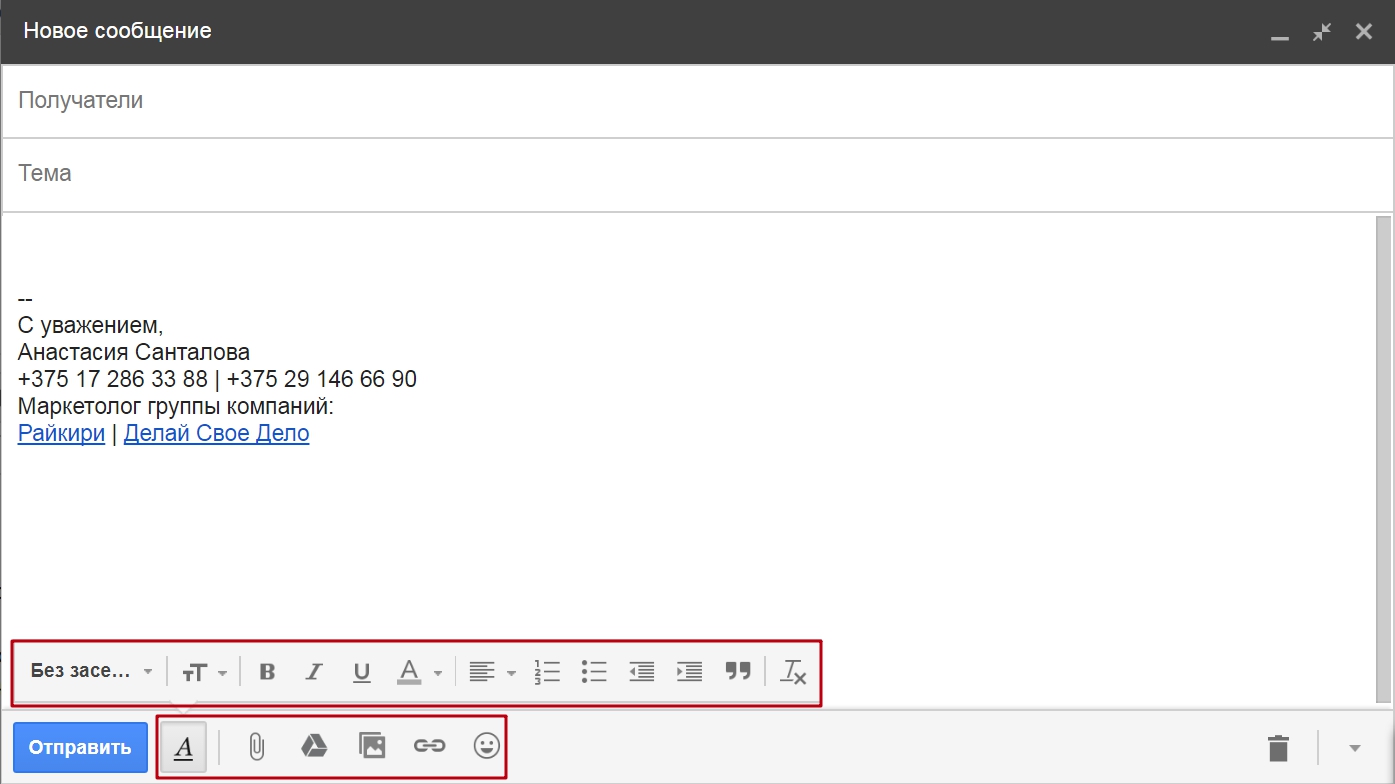This screenshot has width=1395, height=784.
Task: Open the Райкири signature link
Action: tap(61, 434)
